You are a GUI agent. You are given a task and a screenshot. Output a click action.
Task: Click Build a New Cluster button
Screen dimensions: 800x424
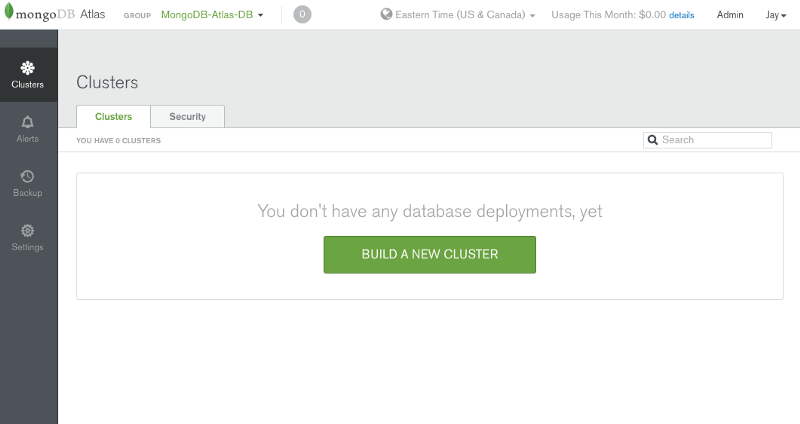tap(430, 255)
